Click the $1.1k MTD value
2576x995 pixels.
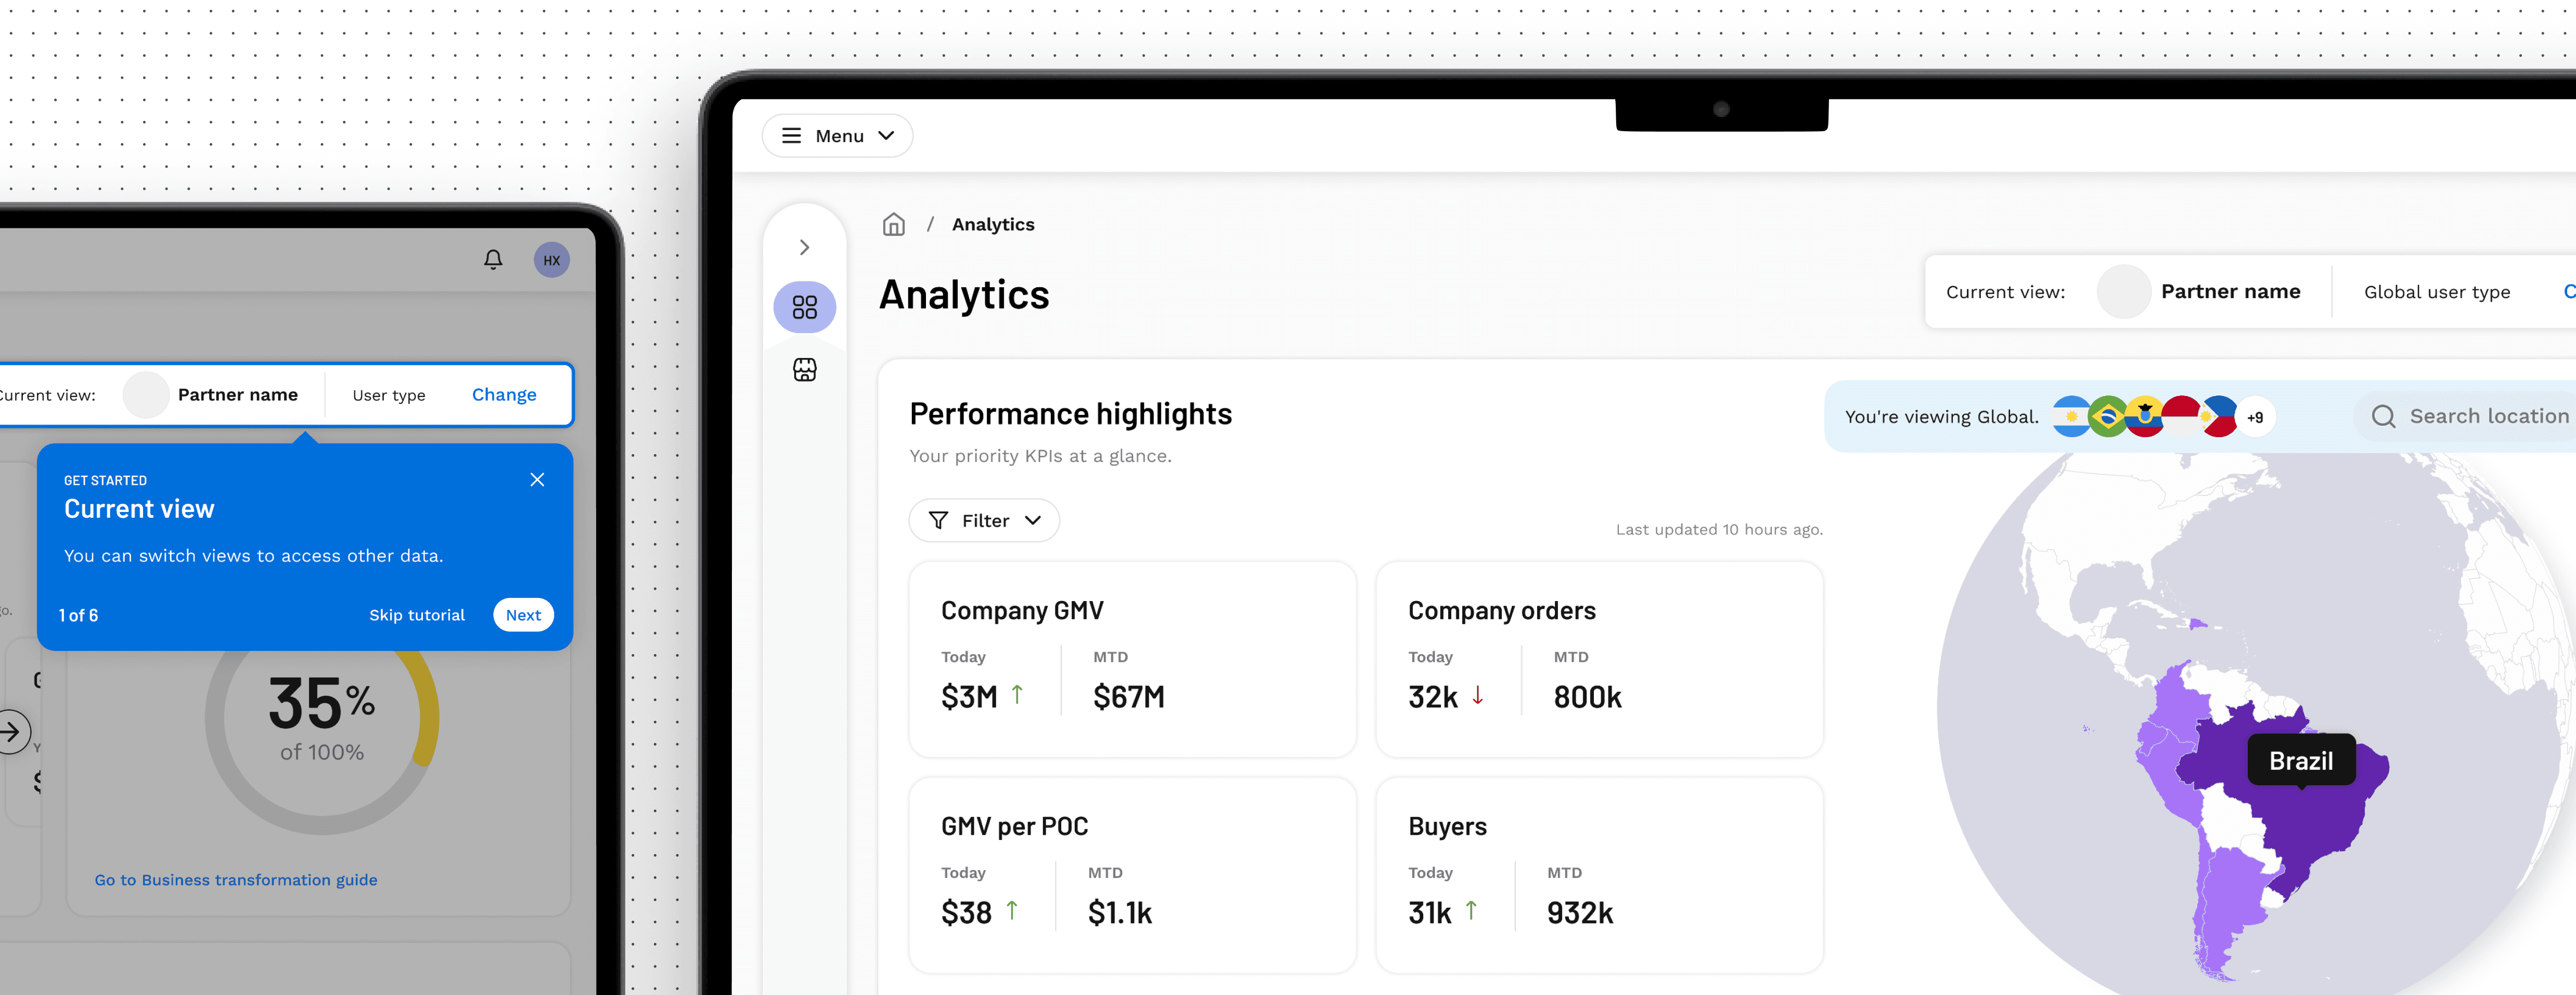[1120, 913]
